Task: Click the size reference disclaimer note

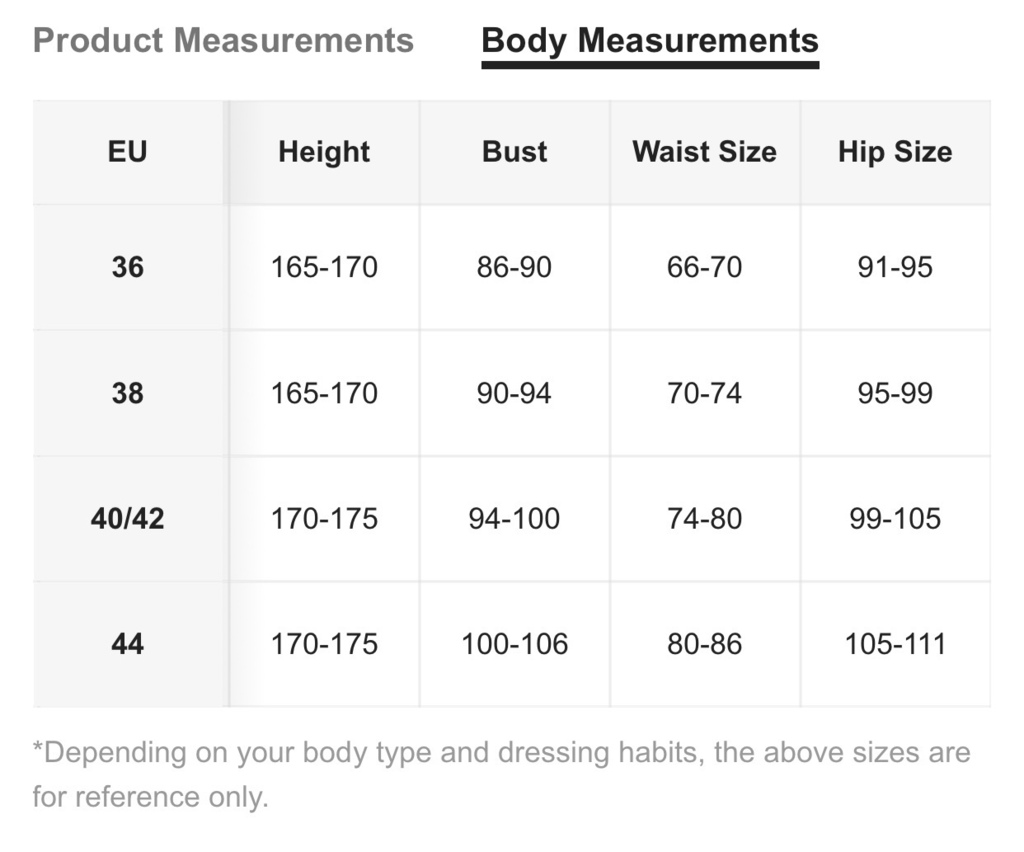Action: [502, 774]
